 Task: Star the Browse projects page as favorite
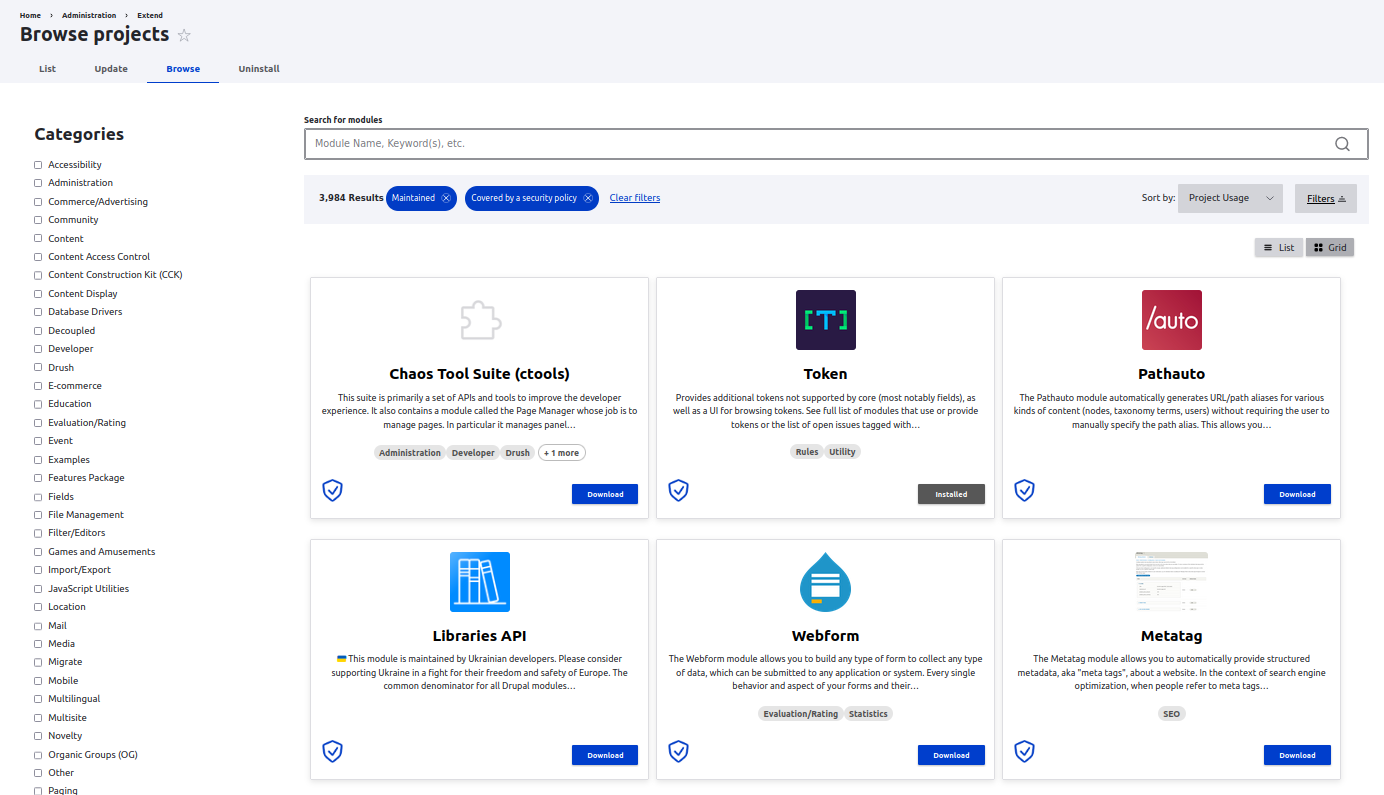184,35
